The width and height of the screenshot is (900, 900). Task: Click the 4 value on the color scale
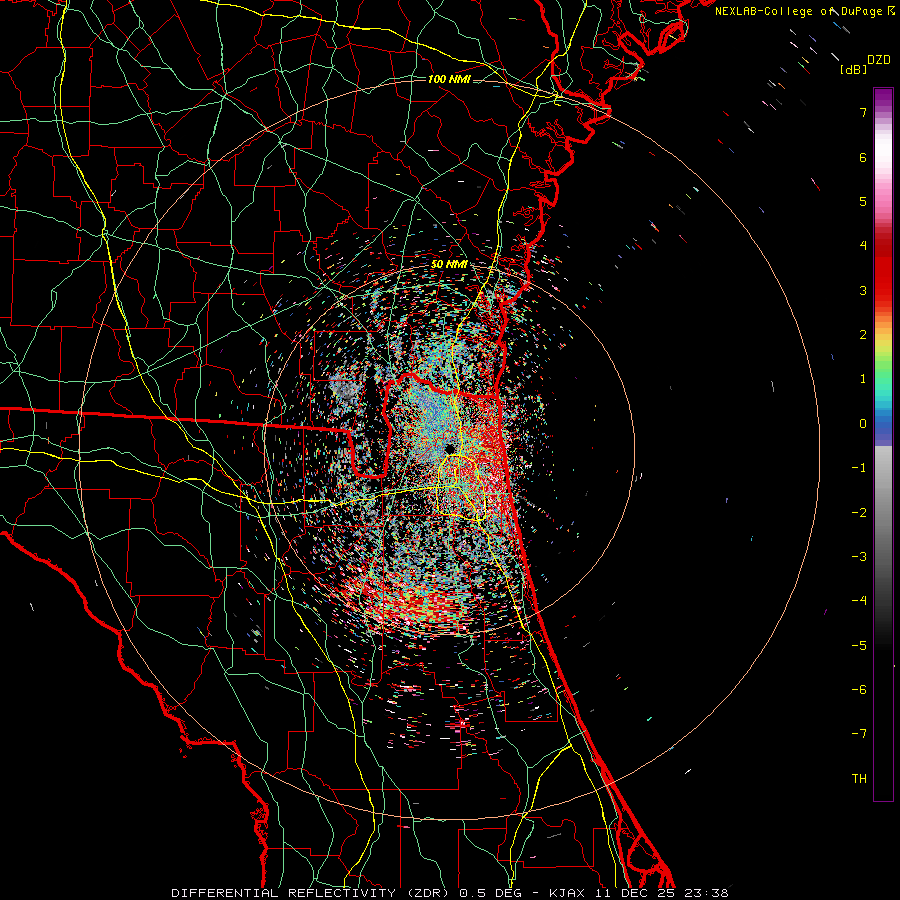pyautogui.click(x=863, y=246)
